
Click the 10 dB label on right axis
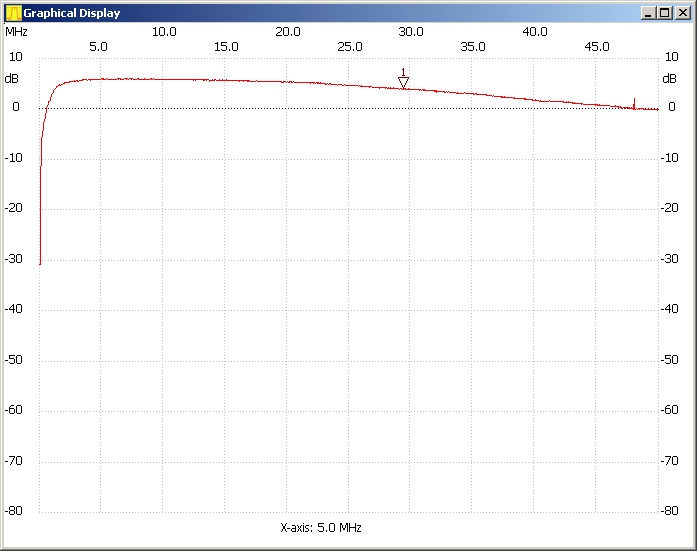671,57
